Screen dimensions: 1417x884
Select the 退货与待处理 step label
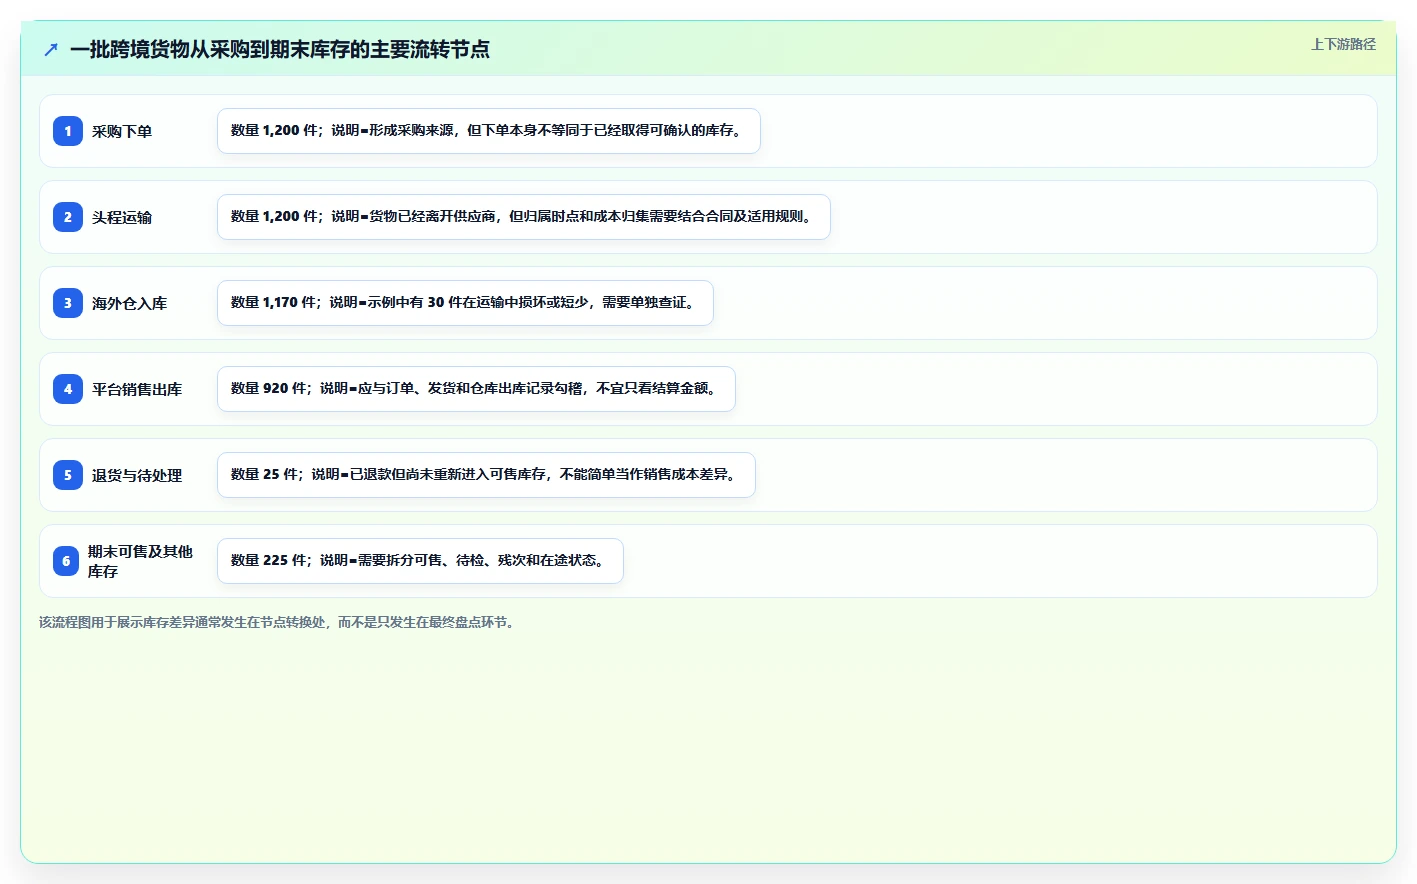[137, 475]
